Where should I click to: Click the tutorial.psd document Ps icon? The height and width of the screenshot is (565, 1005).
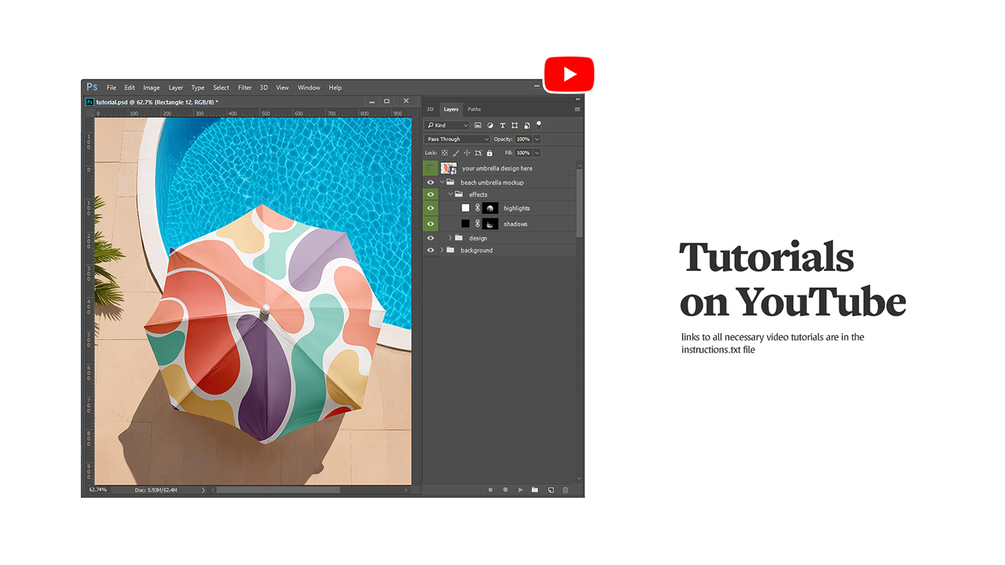coord(90,102)
